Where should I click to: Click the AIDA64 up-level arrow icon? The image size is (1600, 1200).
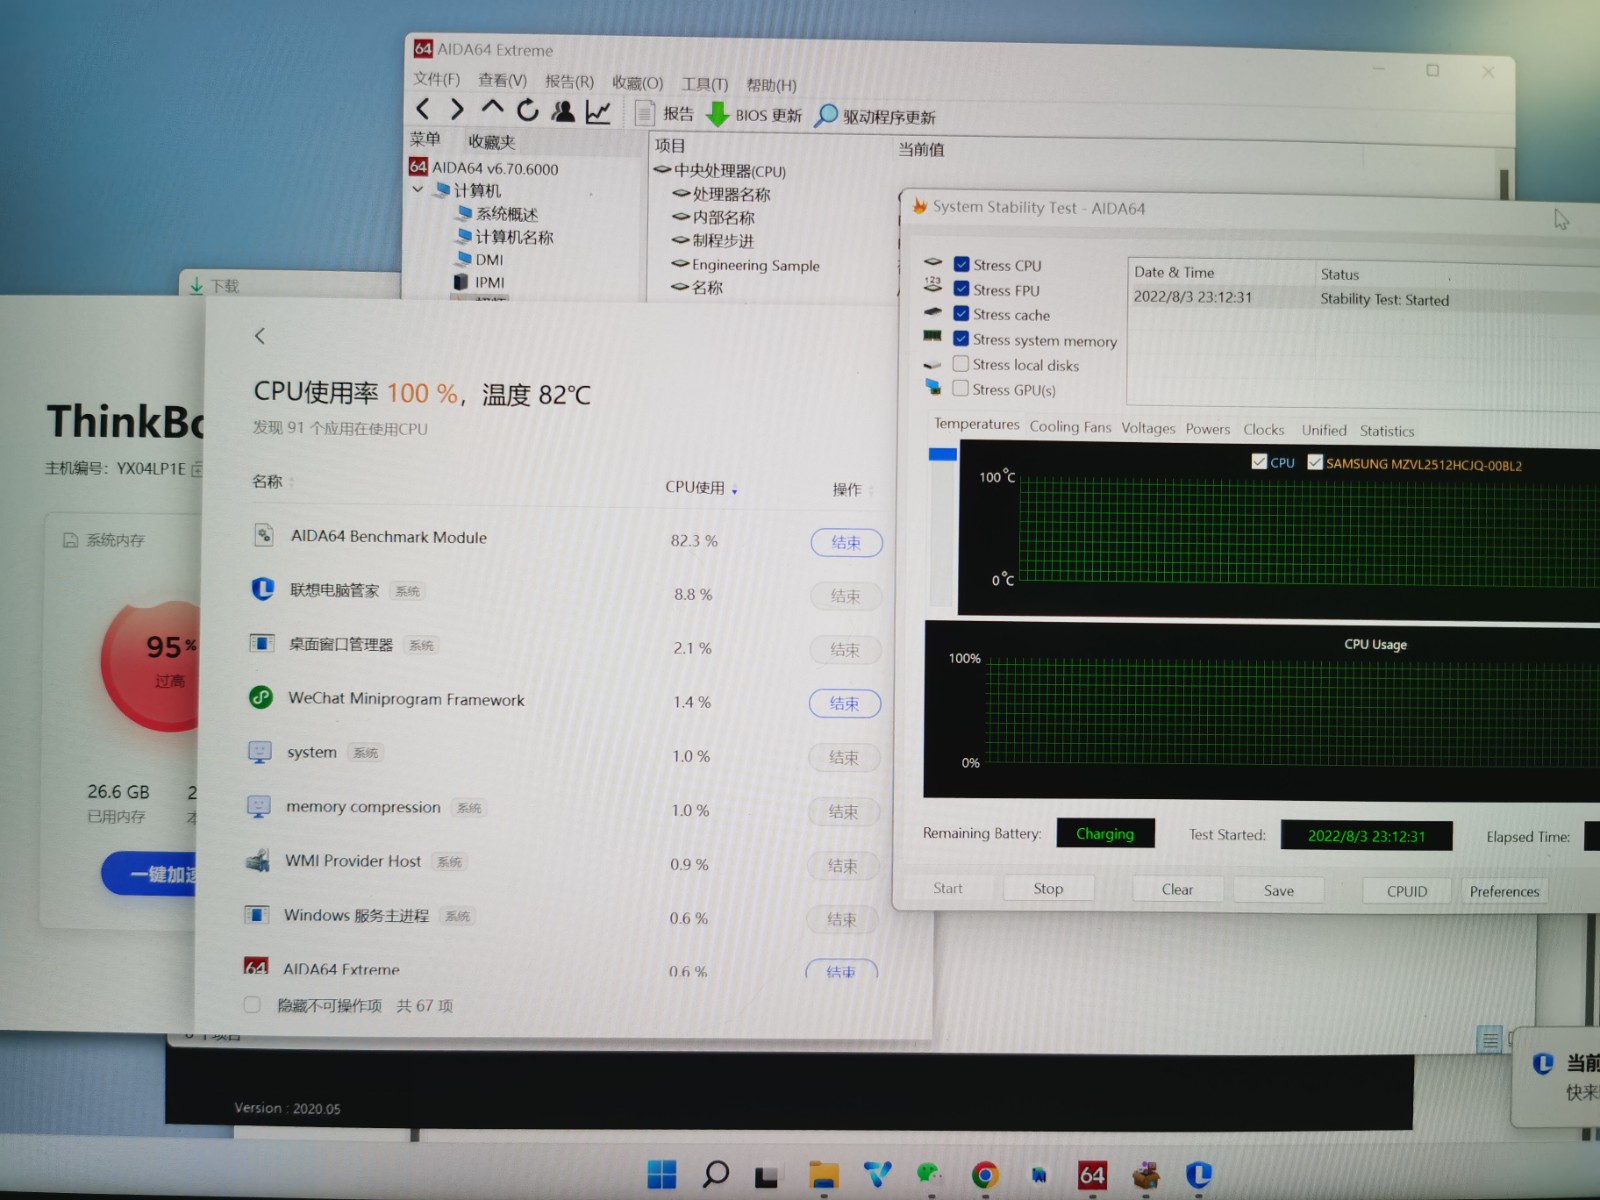[x=492, y=108]
